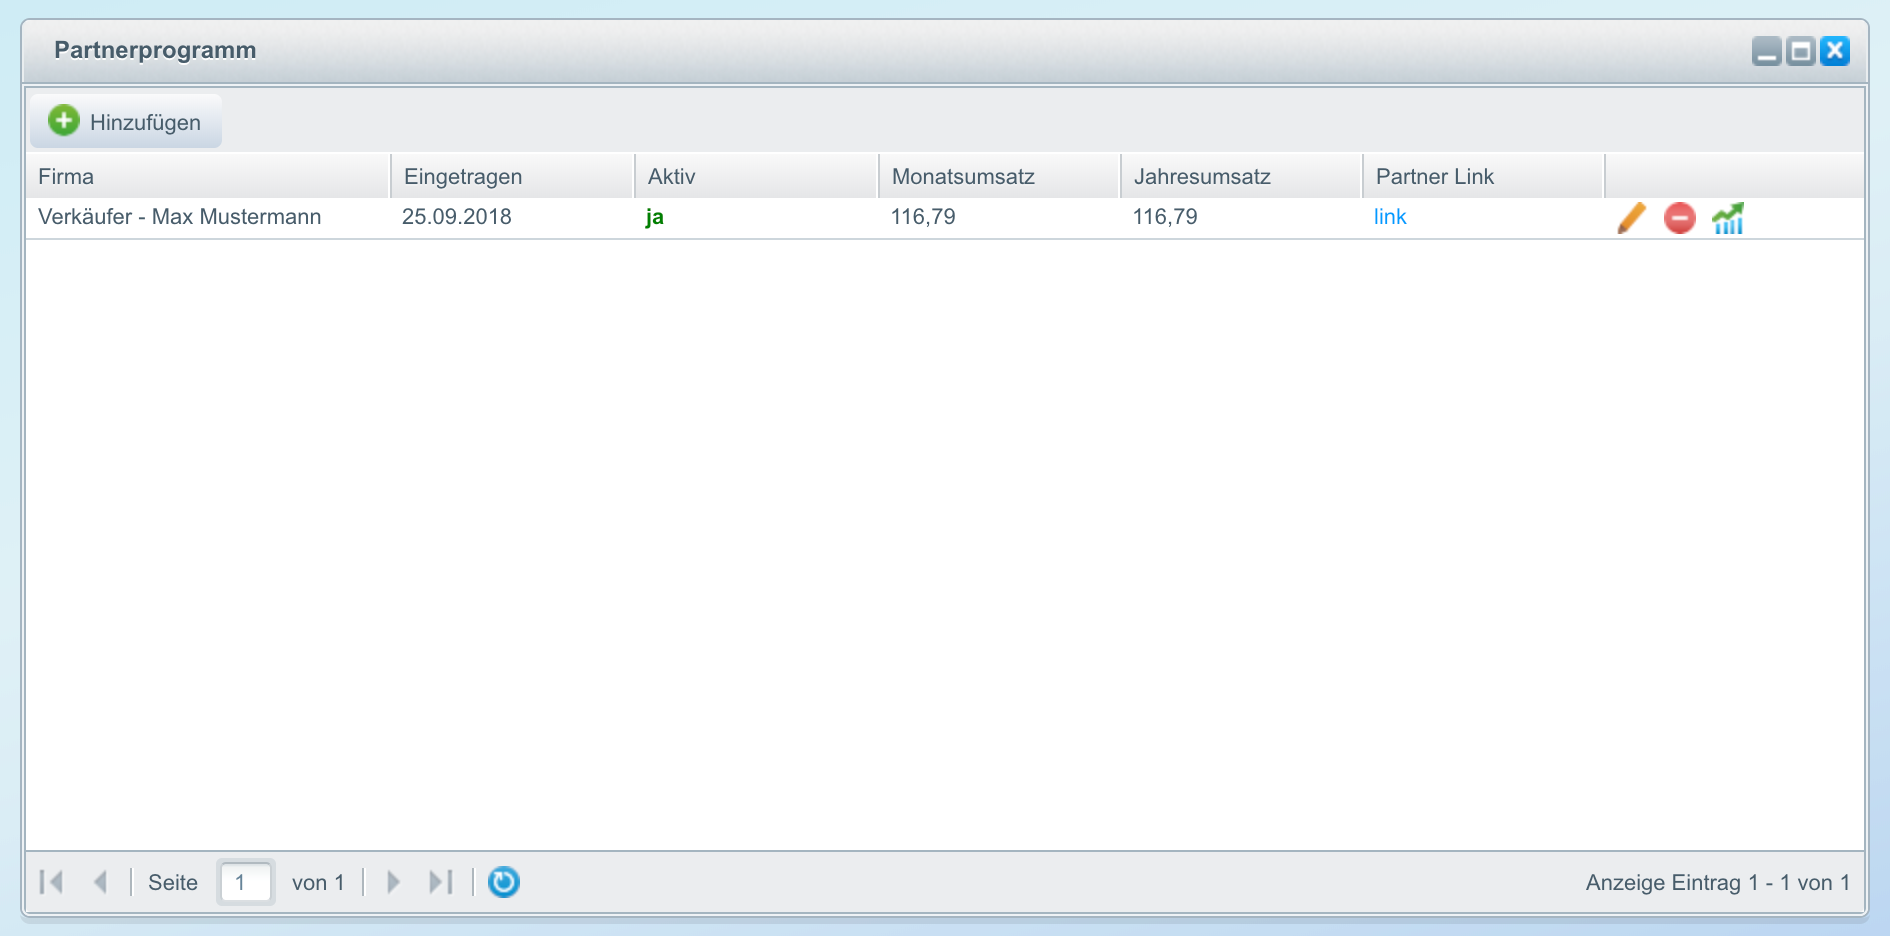The width and height of the screenshot is (1890, 936).
Task: Click the Monatsumsatz value 116,79
Action: coord(923,217)
